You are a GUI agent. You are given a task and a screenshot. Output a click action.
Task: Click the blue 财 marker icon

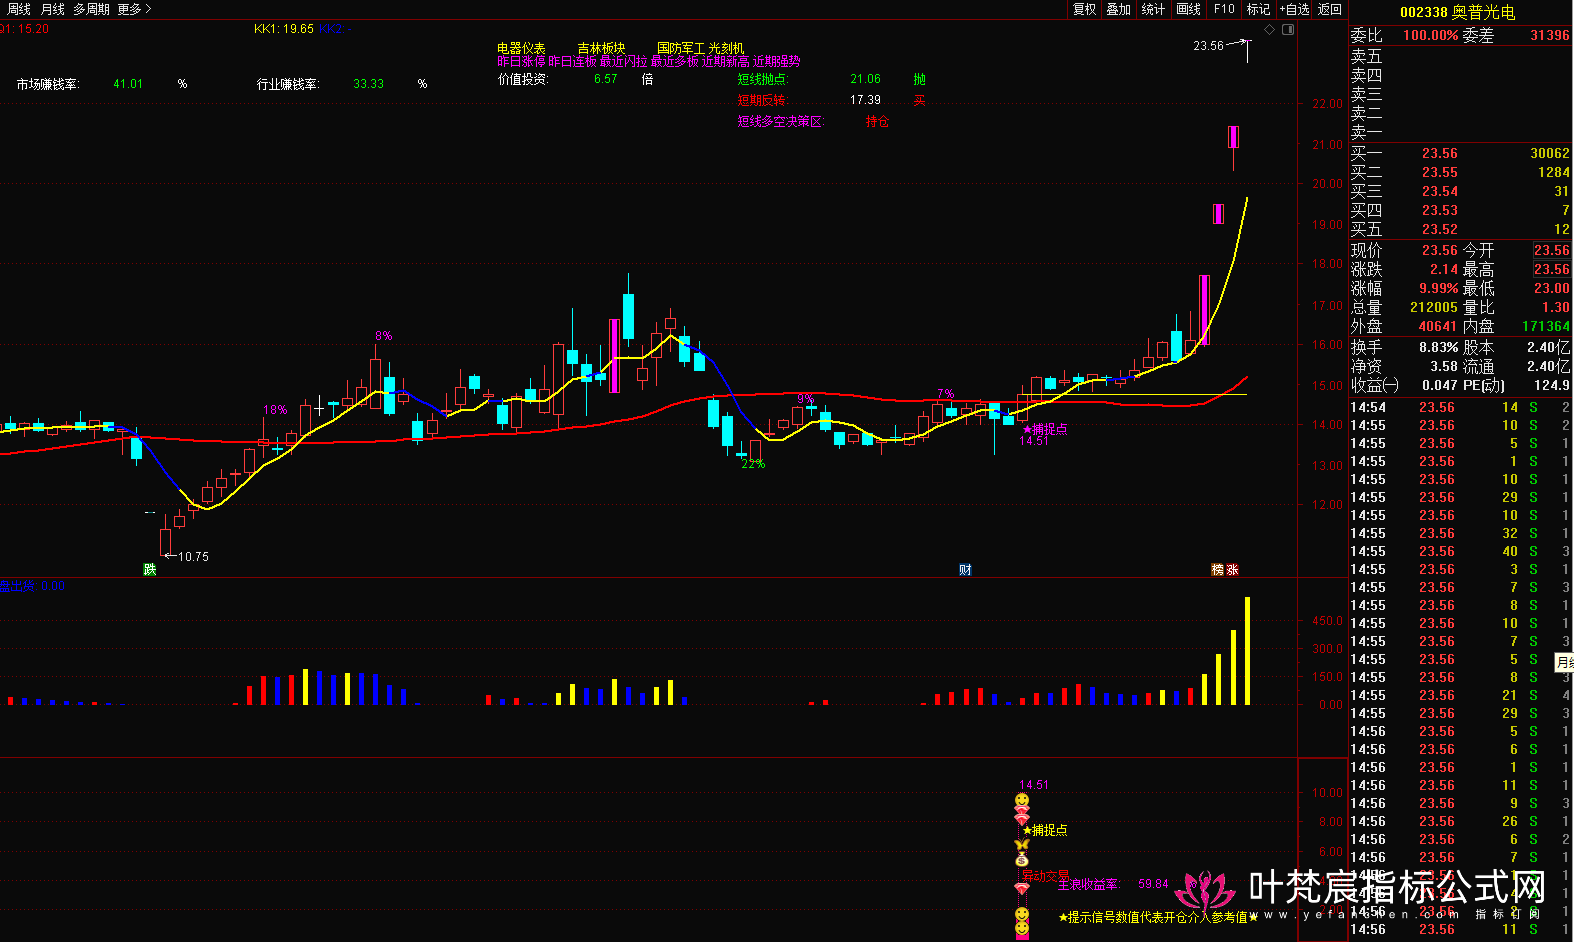pyautogui.click(x=965, y=569)
